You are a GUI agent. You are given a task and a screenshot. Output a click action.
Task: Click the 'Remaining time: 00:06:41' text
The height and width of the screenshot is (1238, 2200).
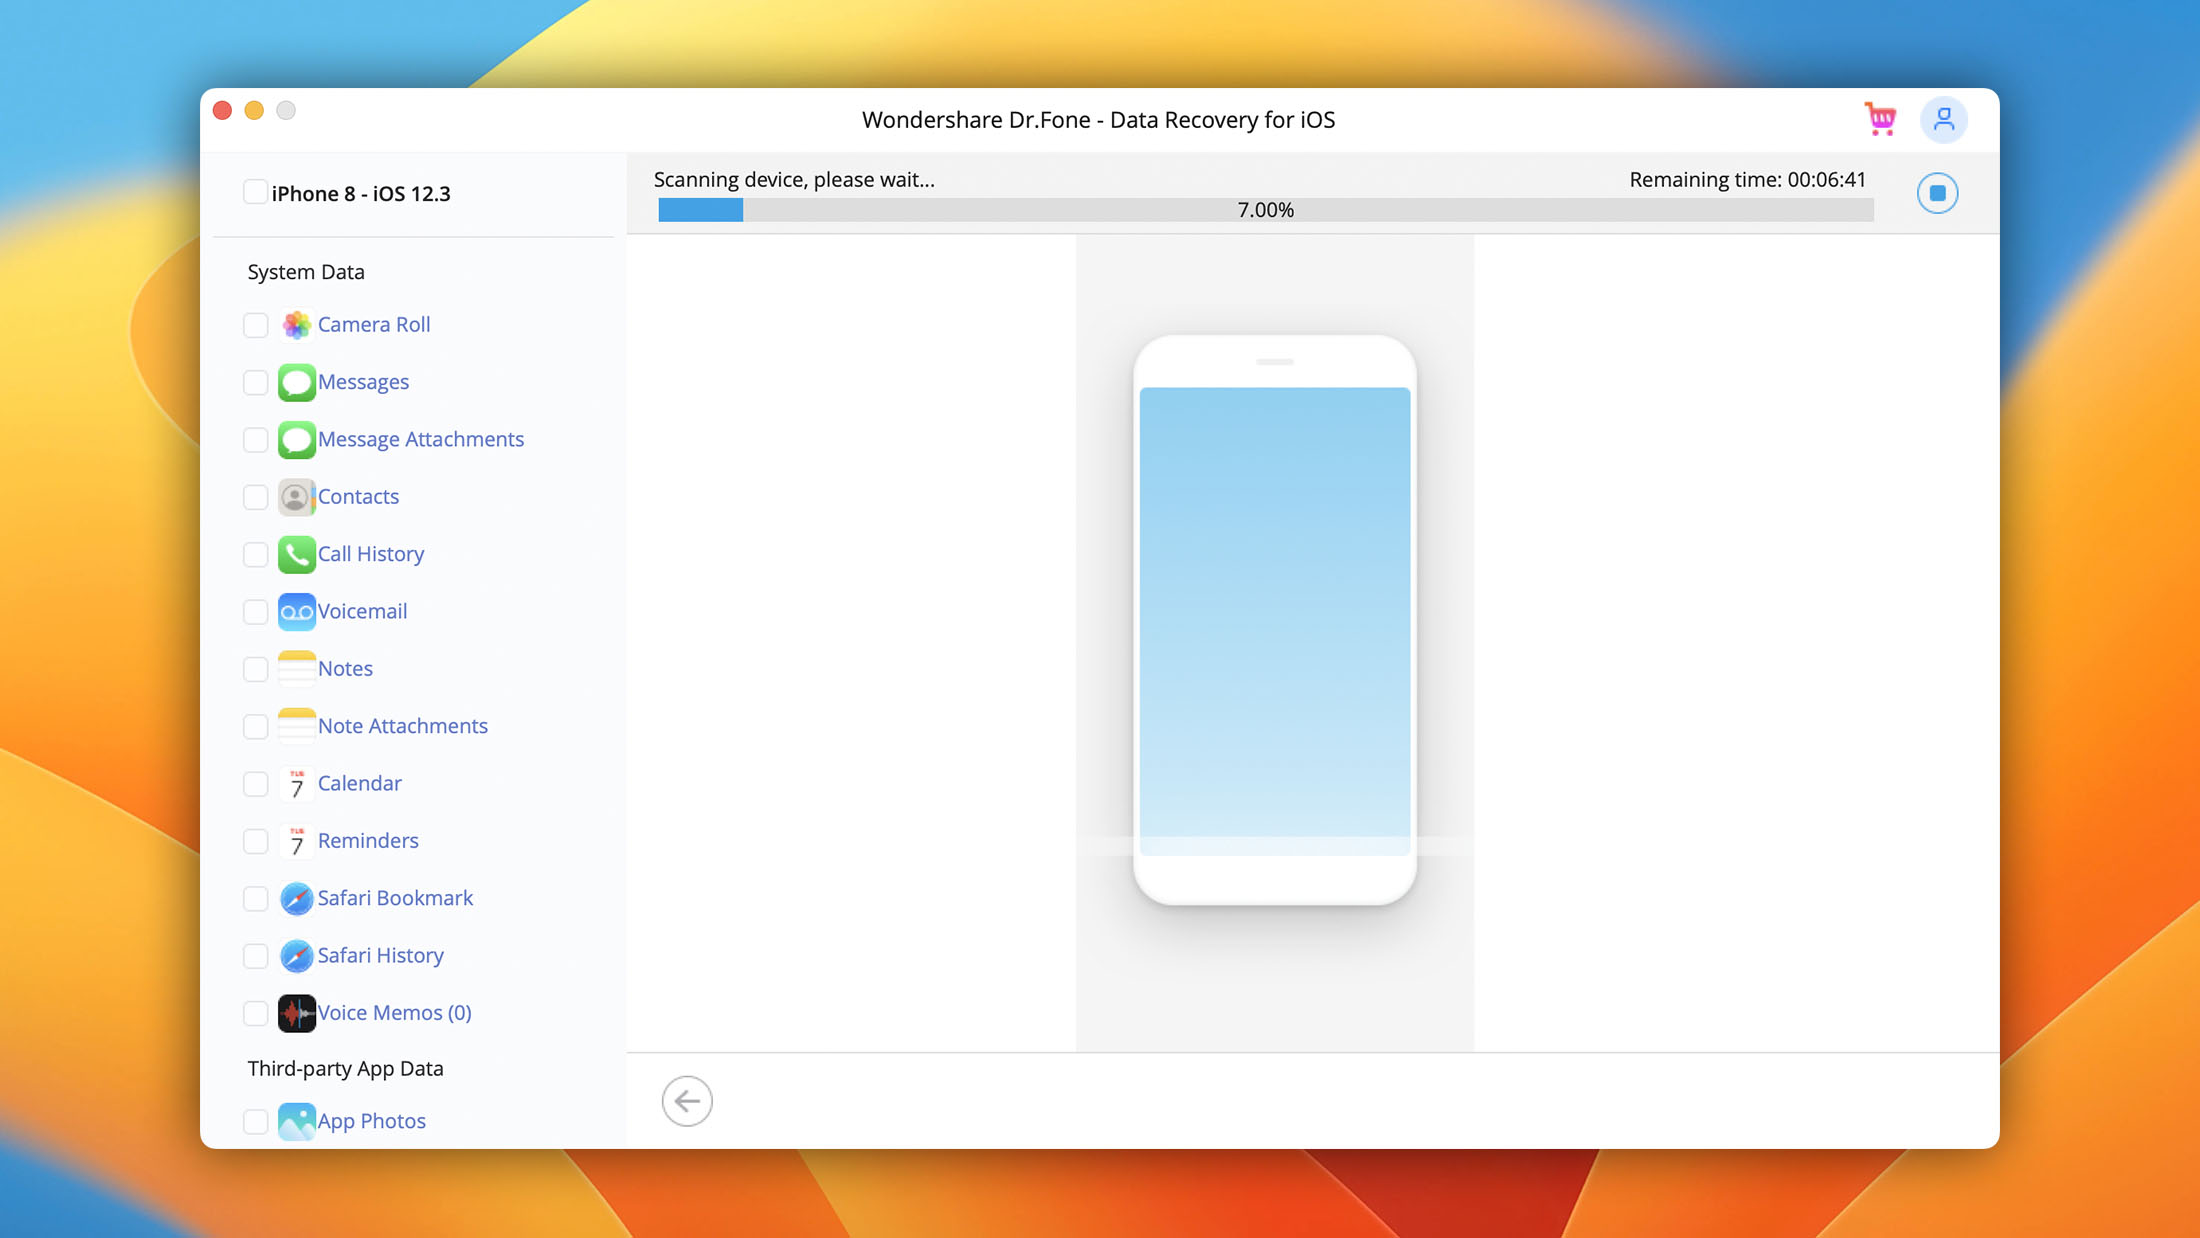coord(1747,180)
